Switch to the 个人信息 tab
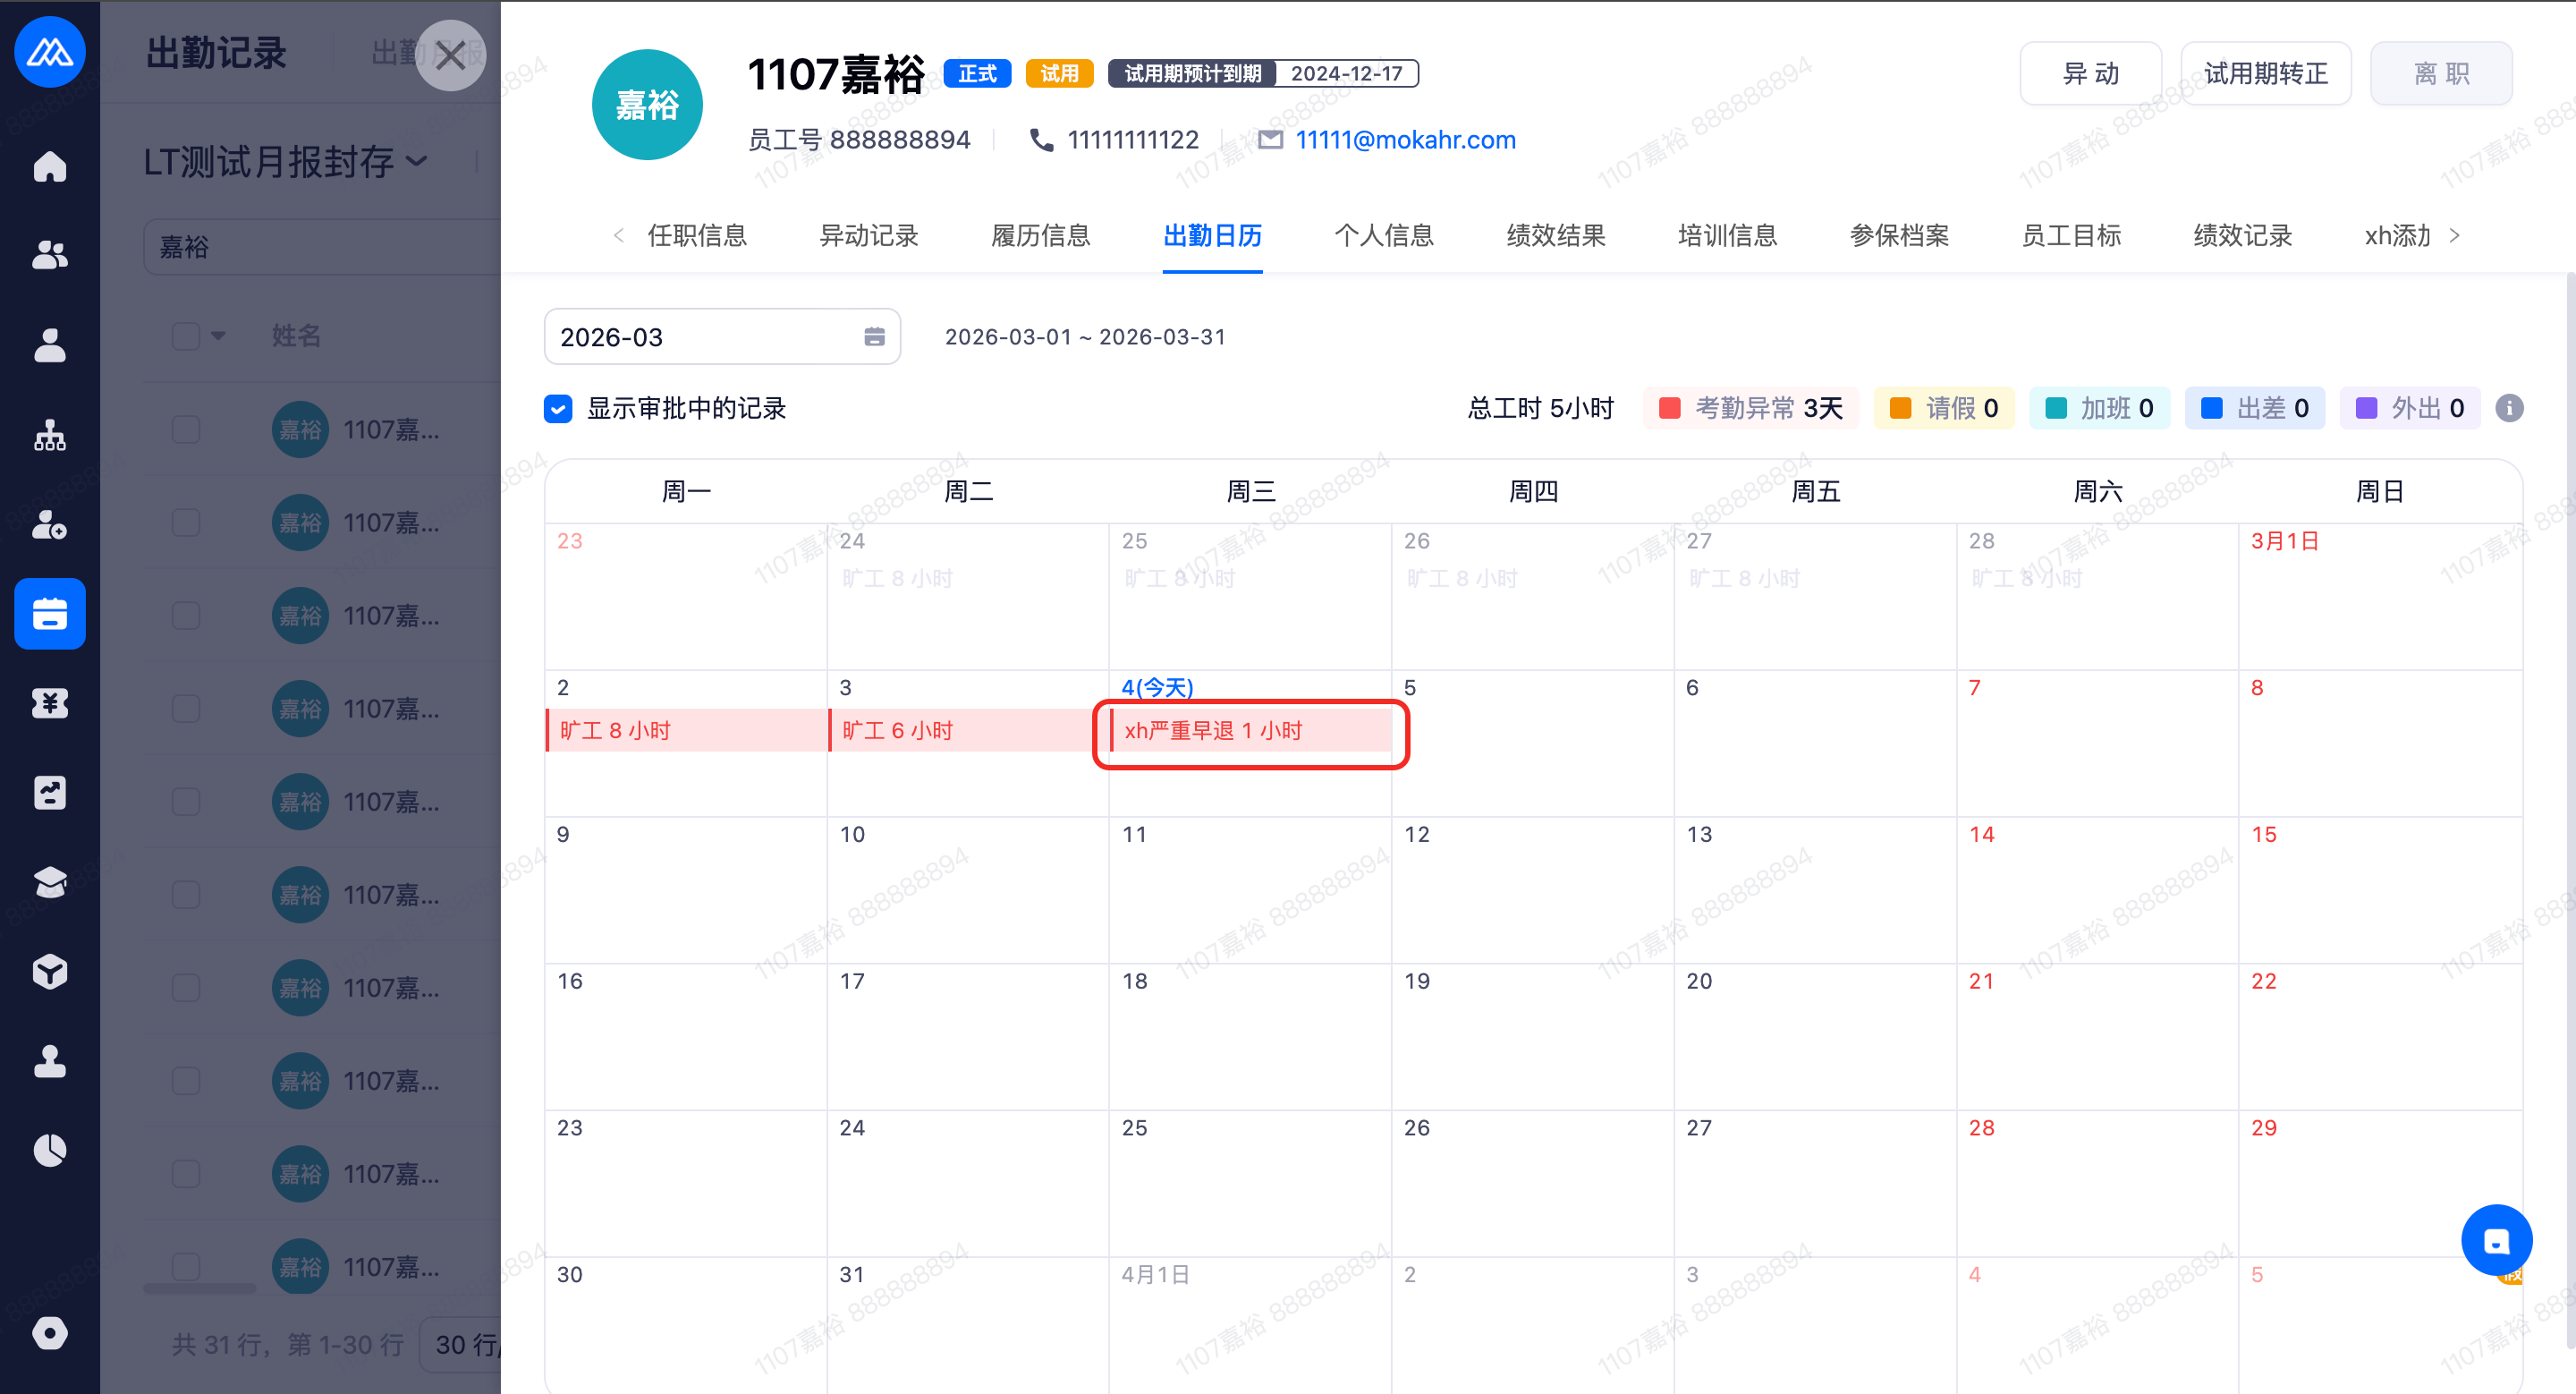 pyautogui.click(x=1383, y=235)
